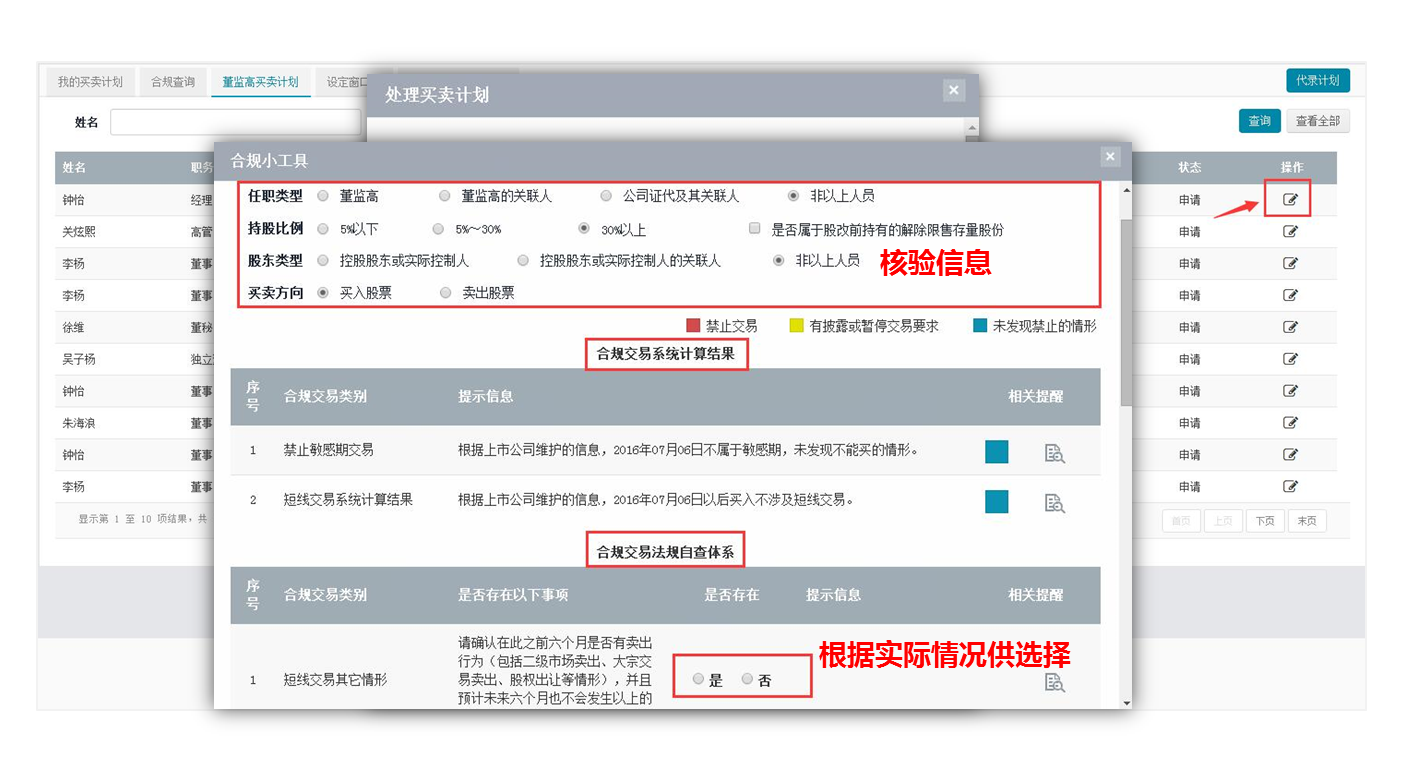The height and width of the screenshot is (768, 1401).
Task: Select 买入股票 trade direction
Action: [323, 293]
